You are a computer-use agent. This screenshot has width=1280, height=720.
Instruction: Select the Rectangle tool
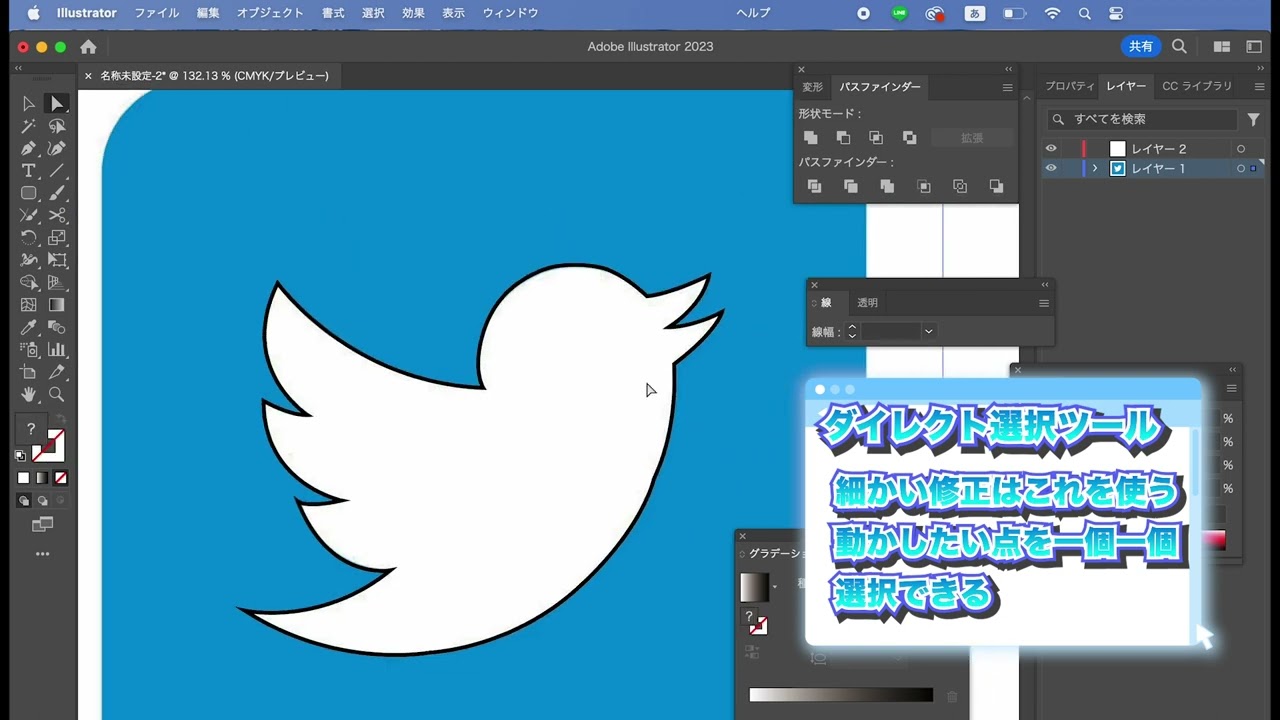29,193
